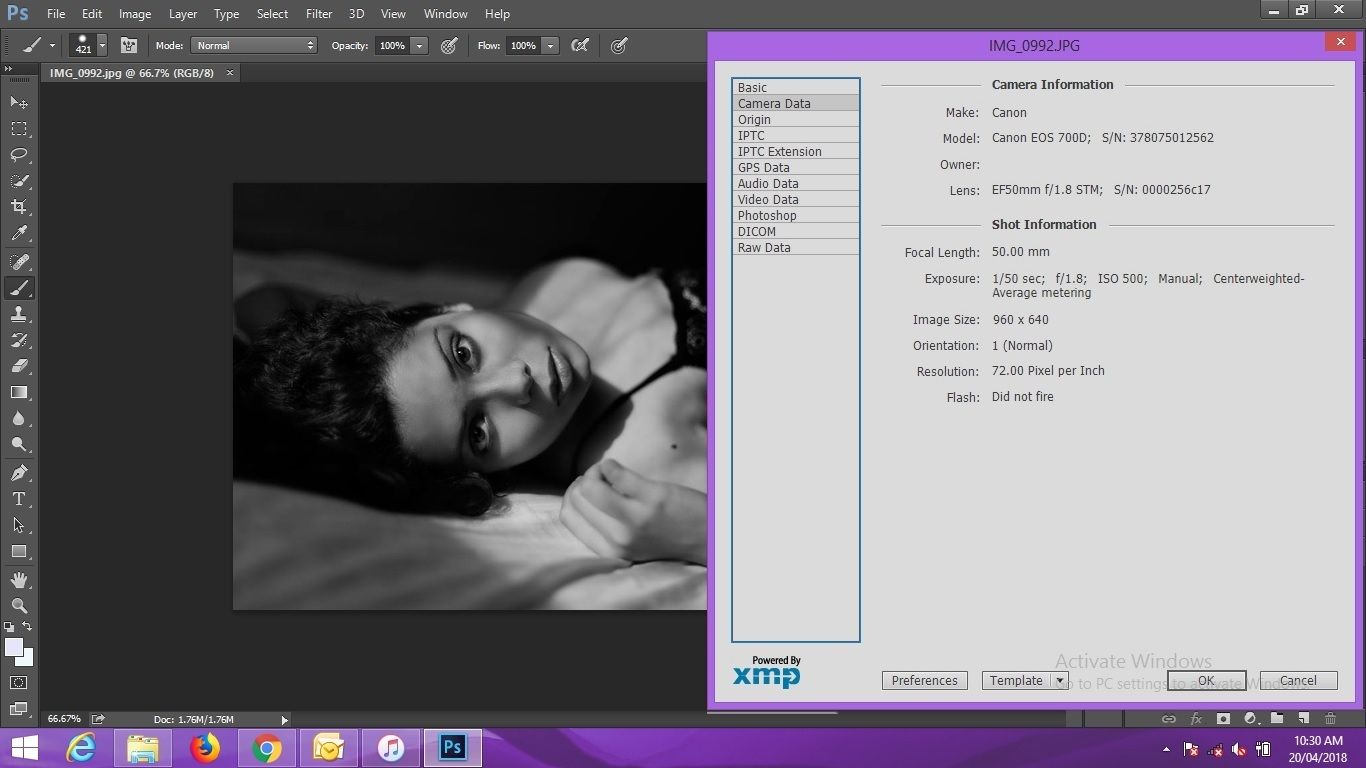Select the Move tool
Viewport: 1366px width, 768px height.
tap(19, 102)
